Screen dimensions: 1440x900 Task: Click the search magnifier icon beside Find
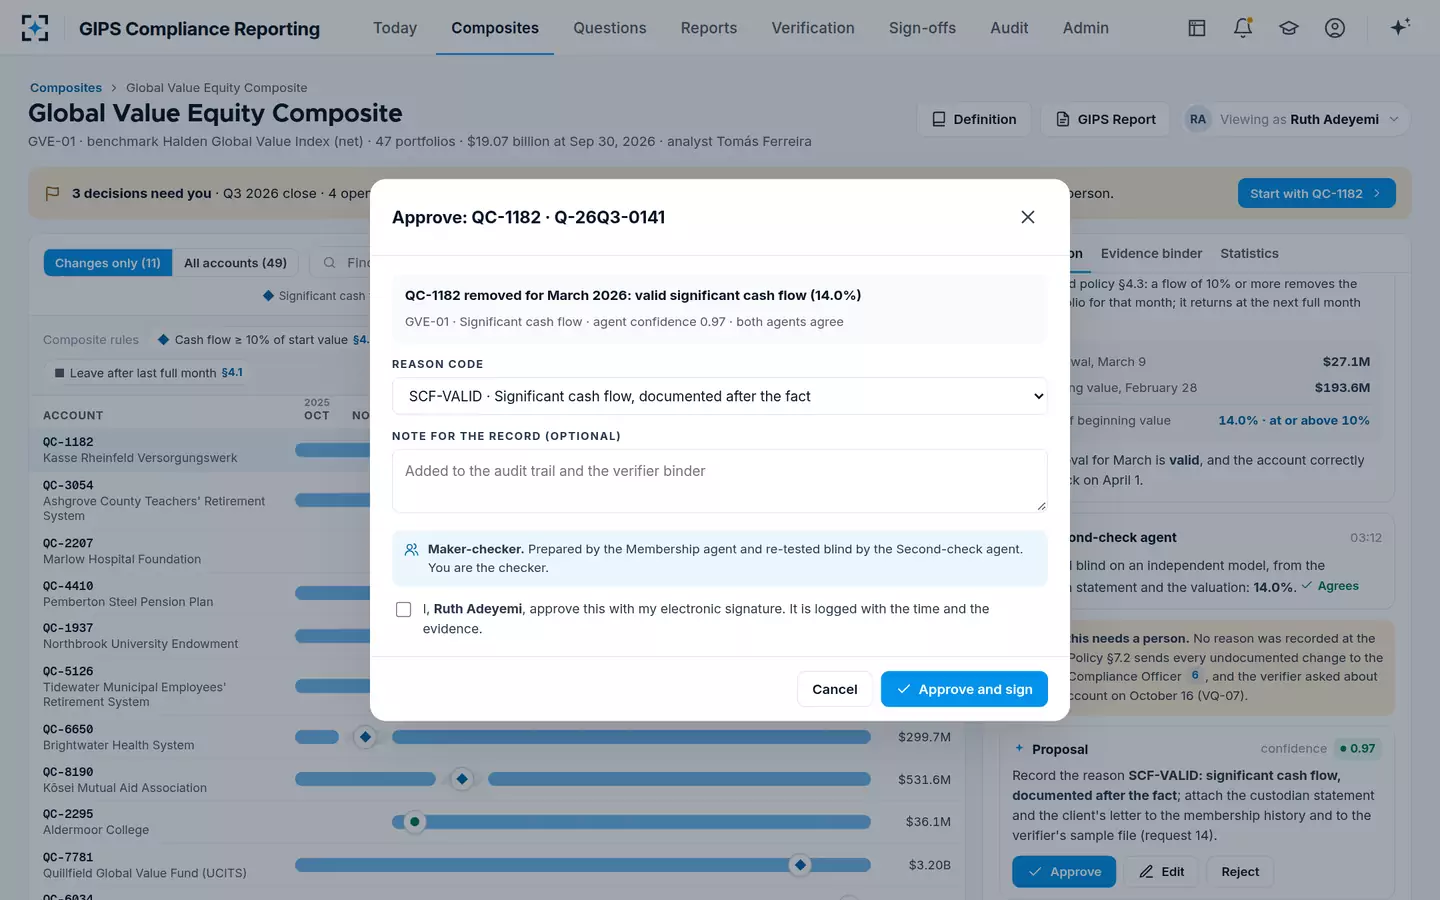329,263
